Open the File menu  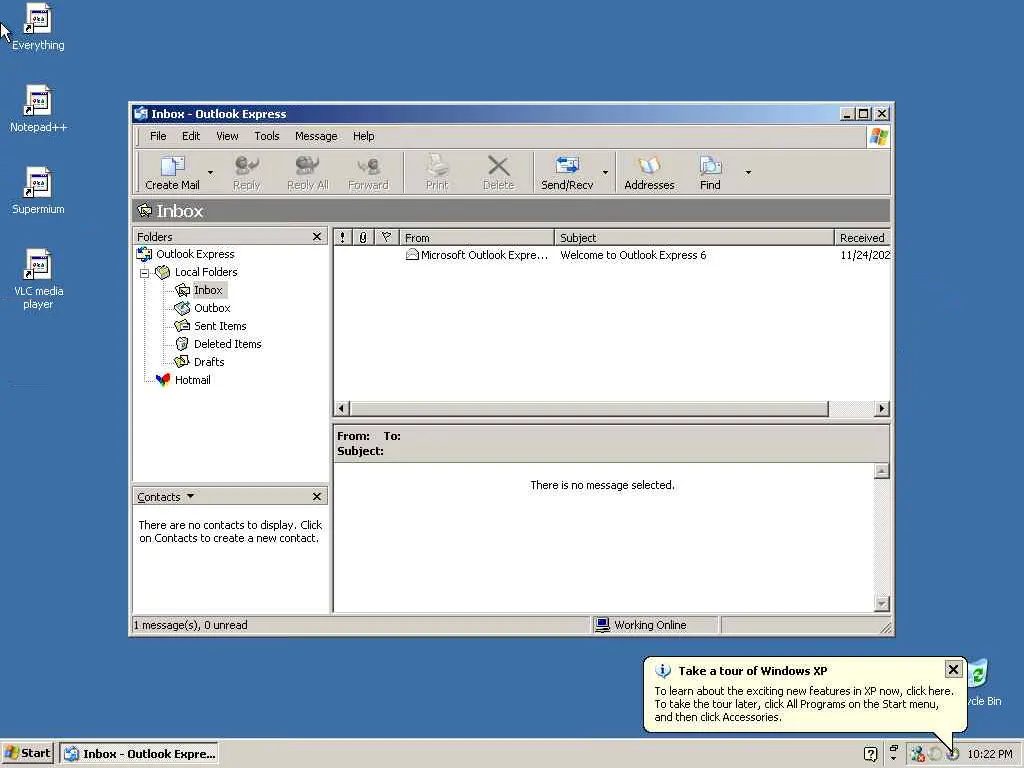point(158,136)
